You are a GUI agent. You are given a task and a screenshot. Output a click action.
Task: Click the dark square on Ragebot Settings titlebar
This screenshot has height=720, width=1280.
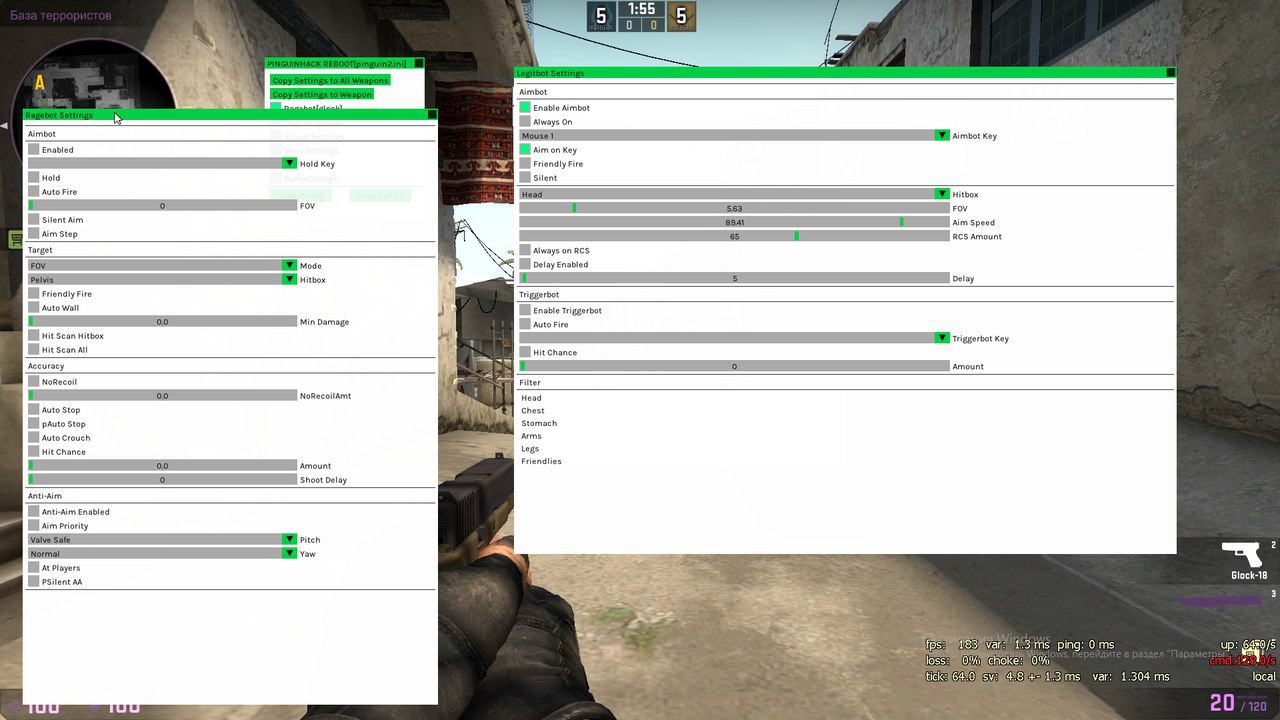point(432,115)
